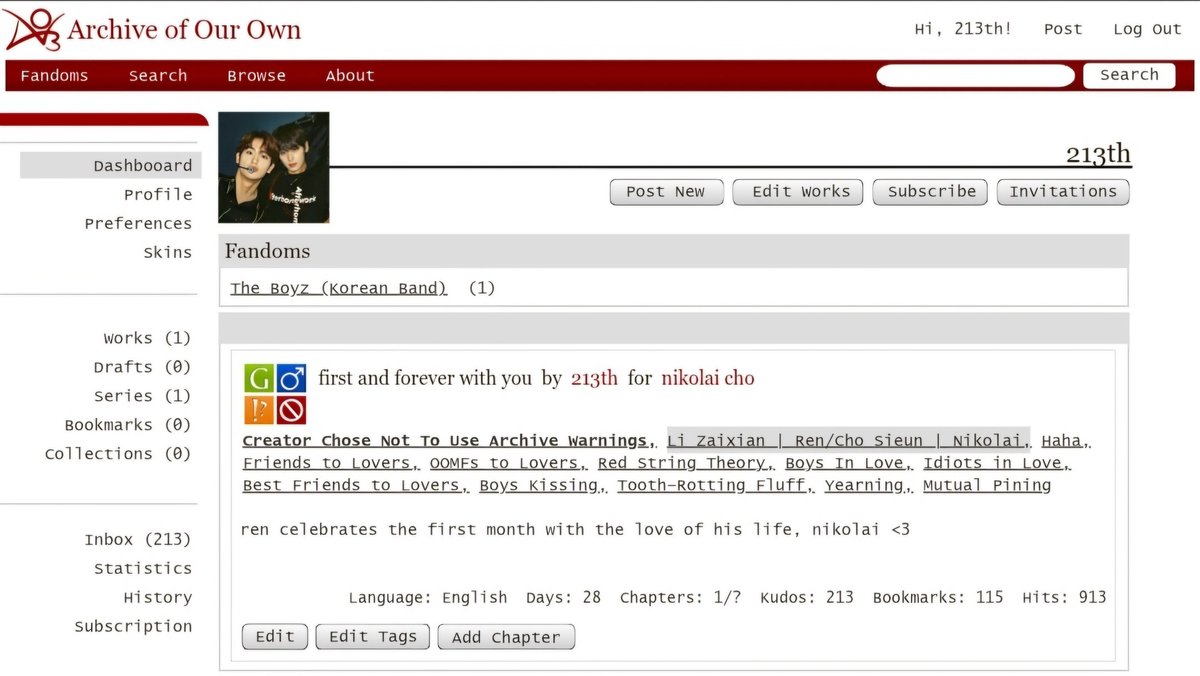Open Profile in the sidebar
Image resolution: width=1200 pixels, height=676 pixels.
(x=158, y=195)
